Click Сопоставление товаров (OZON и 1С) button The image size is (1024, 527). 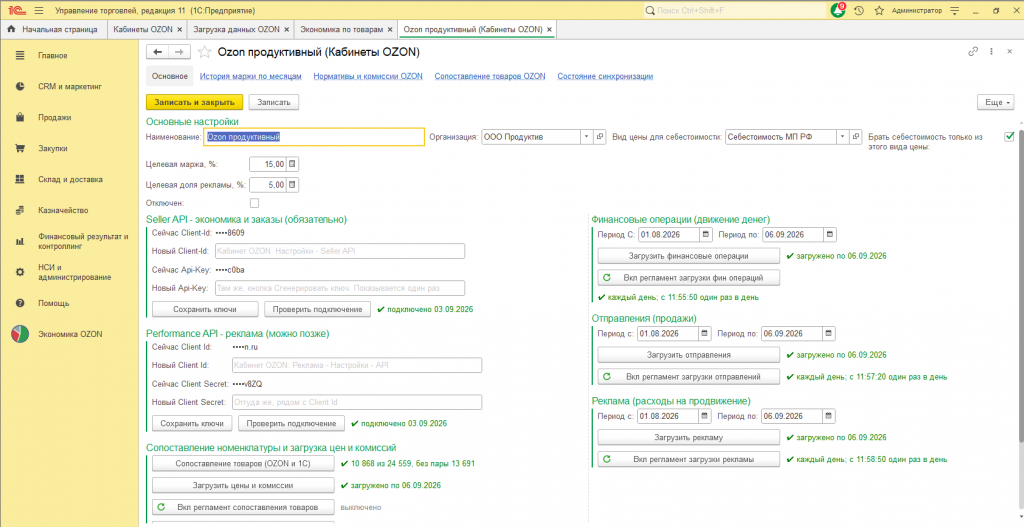coord(243,464)
